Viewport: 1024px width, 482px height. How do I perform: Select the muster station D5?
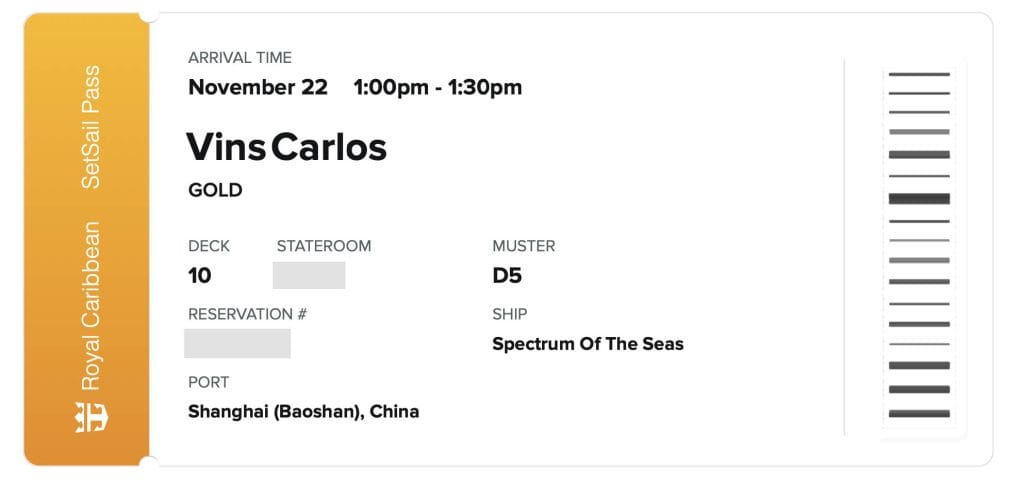pos(507,276)
